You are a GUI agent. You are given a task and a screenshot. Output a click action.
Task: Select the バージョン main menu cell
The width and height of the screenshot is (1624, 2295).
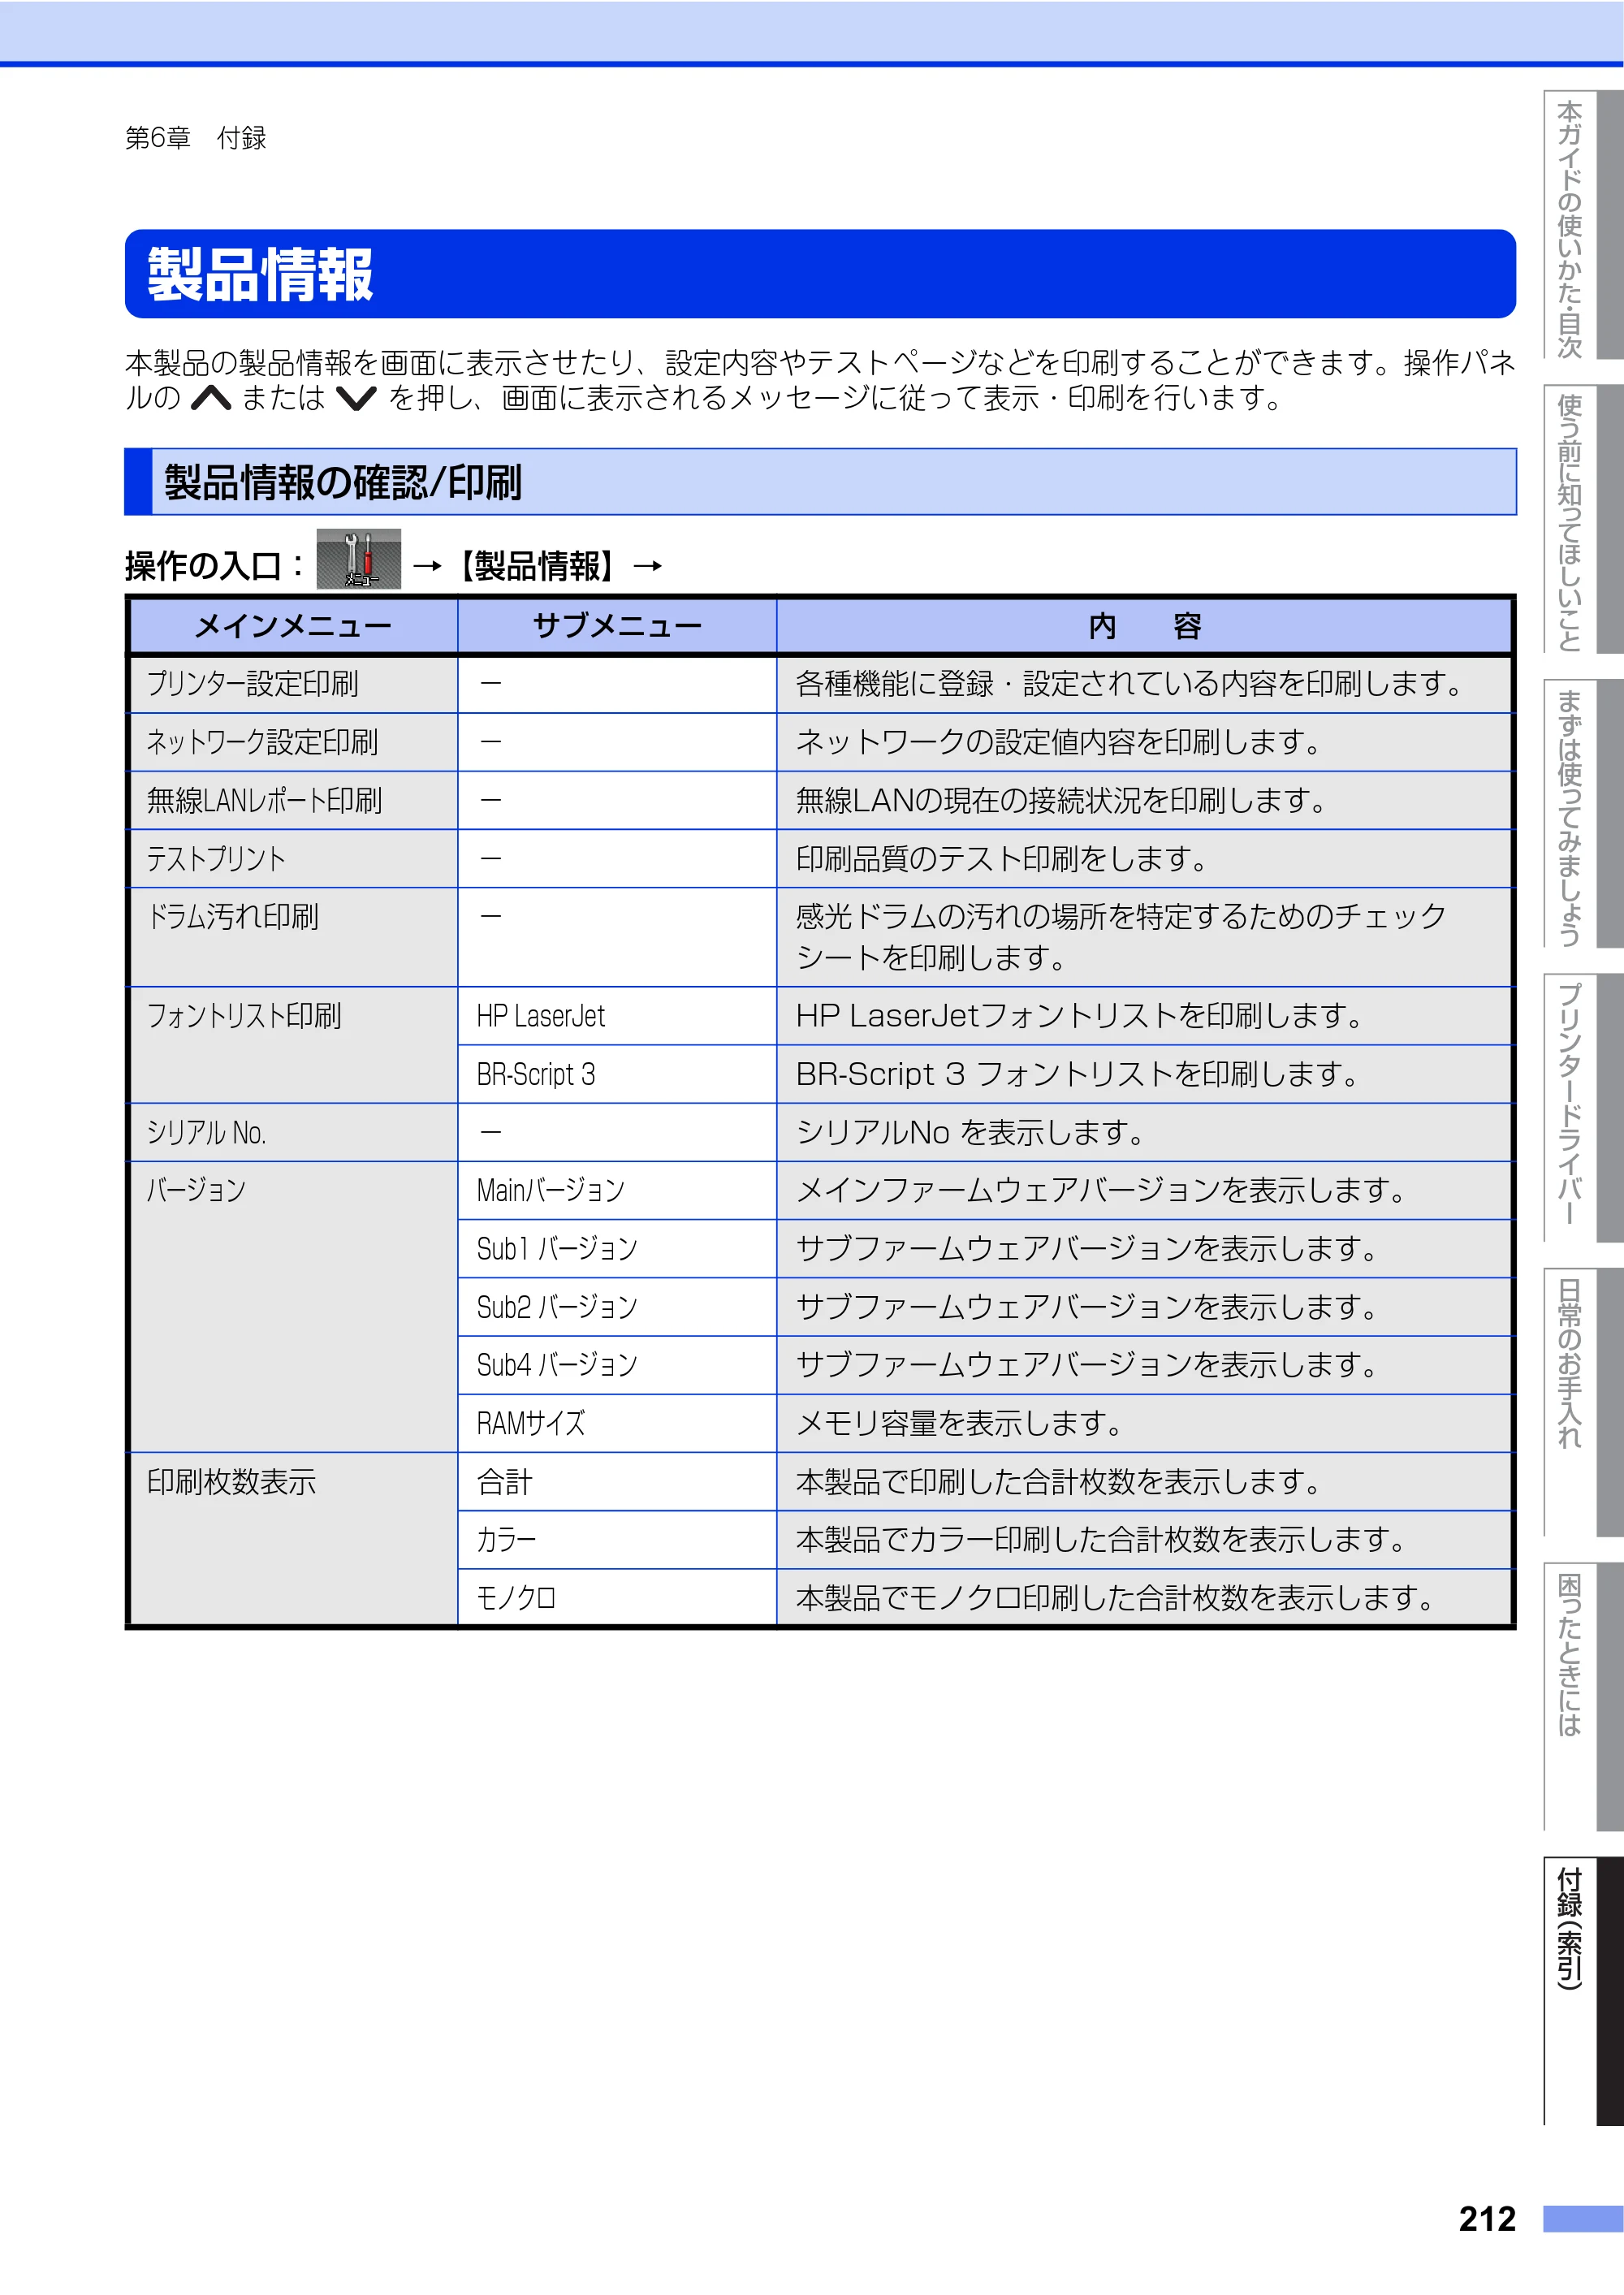pos(293,1306)
